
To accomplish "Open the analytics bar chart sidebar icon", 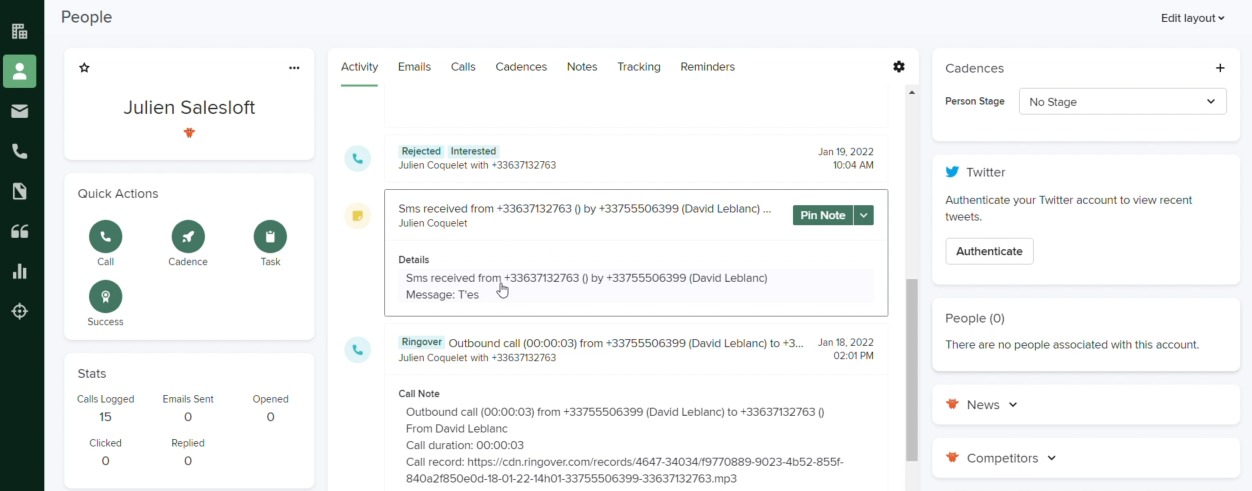I will click(x=19, y=271).
